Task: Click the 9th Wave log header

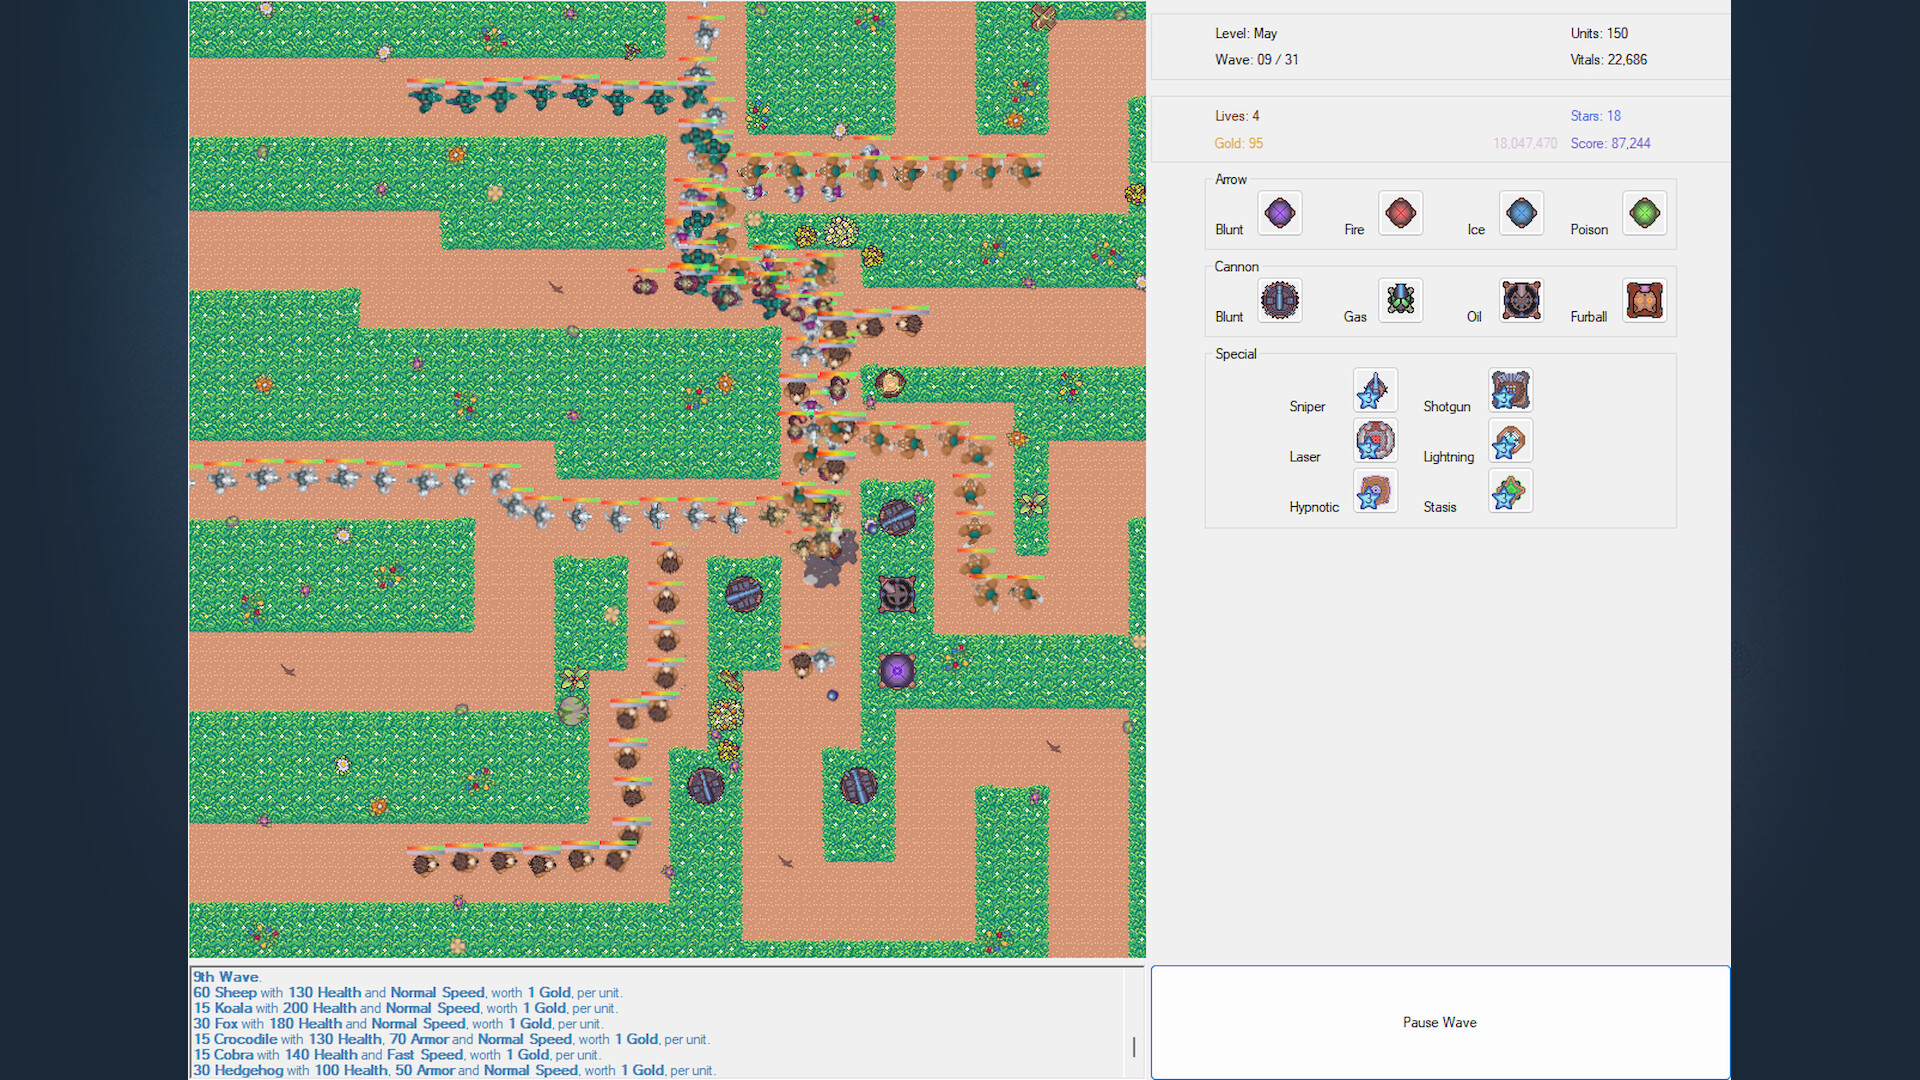Action: click(x=226, y=977)
